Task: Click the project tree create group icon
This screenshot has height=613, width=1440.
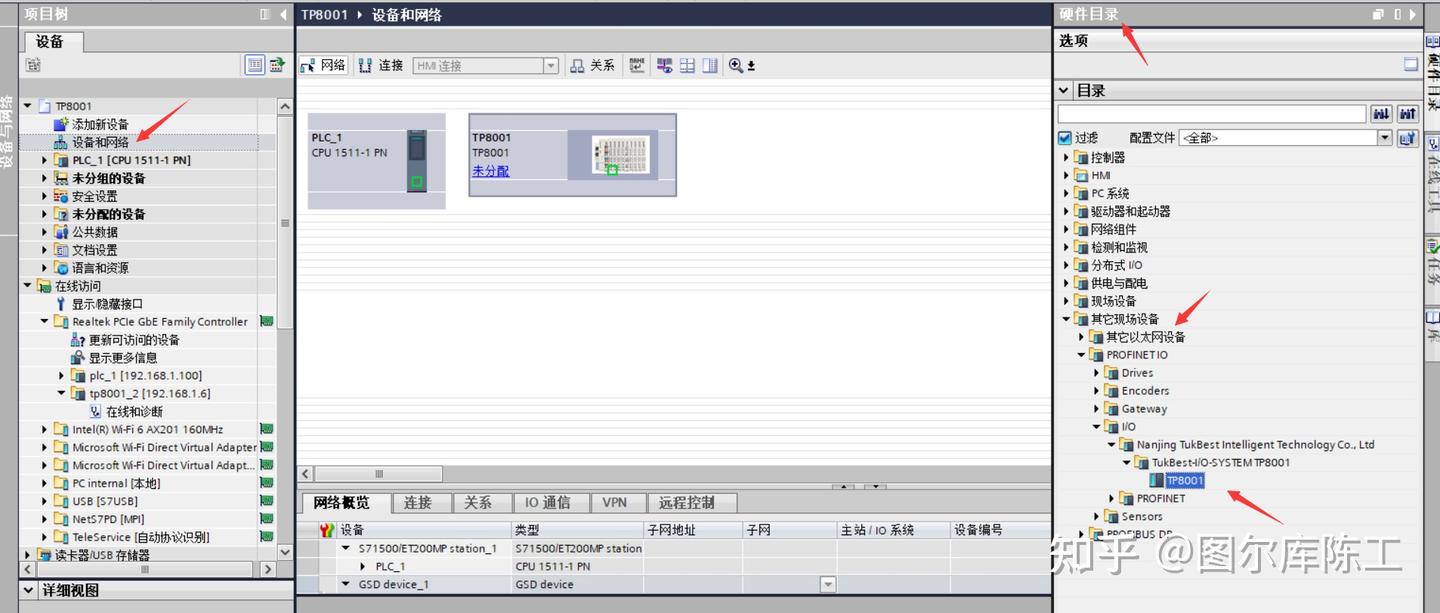Action: click(33, 65)
